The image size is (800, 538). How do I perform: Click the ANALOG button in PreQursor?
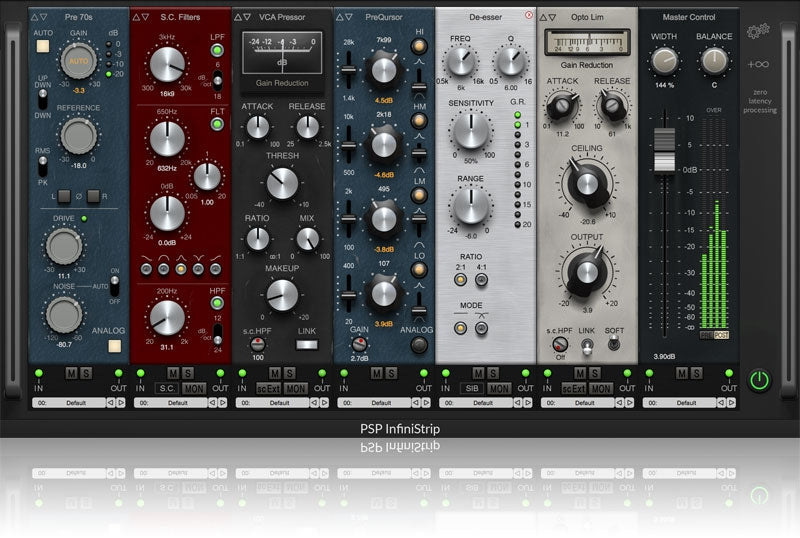tap(419, 345)
